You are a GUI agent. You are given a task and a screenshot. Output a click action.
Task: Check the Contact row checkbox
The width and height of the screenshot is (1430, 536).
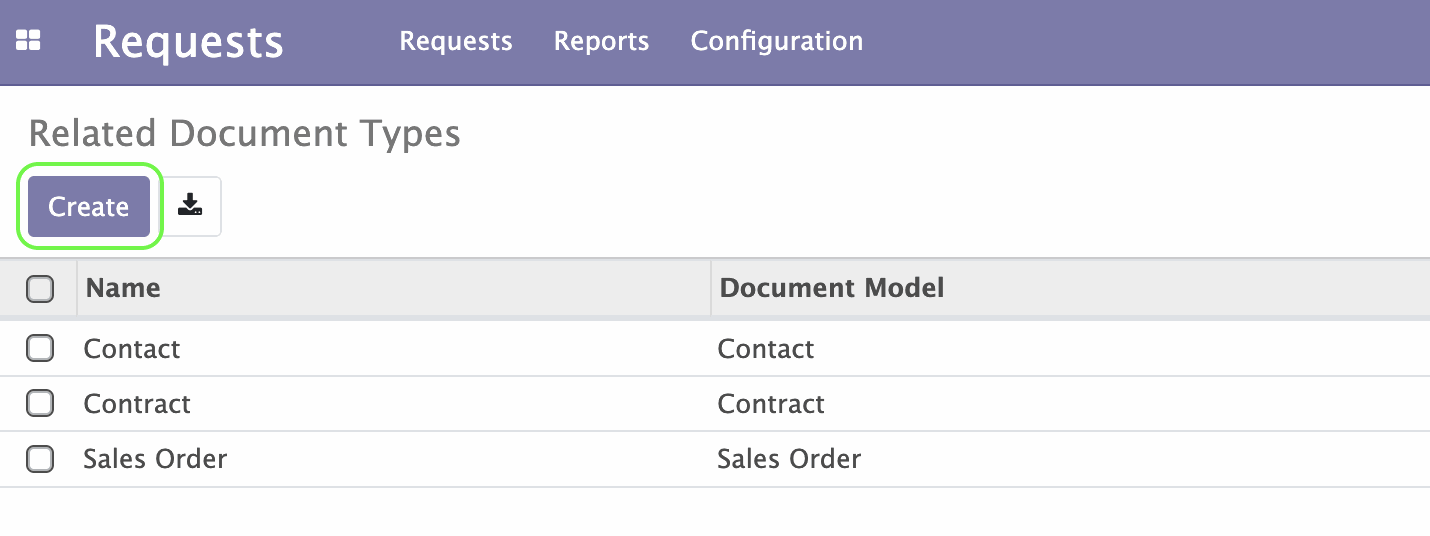(40, 348)
